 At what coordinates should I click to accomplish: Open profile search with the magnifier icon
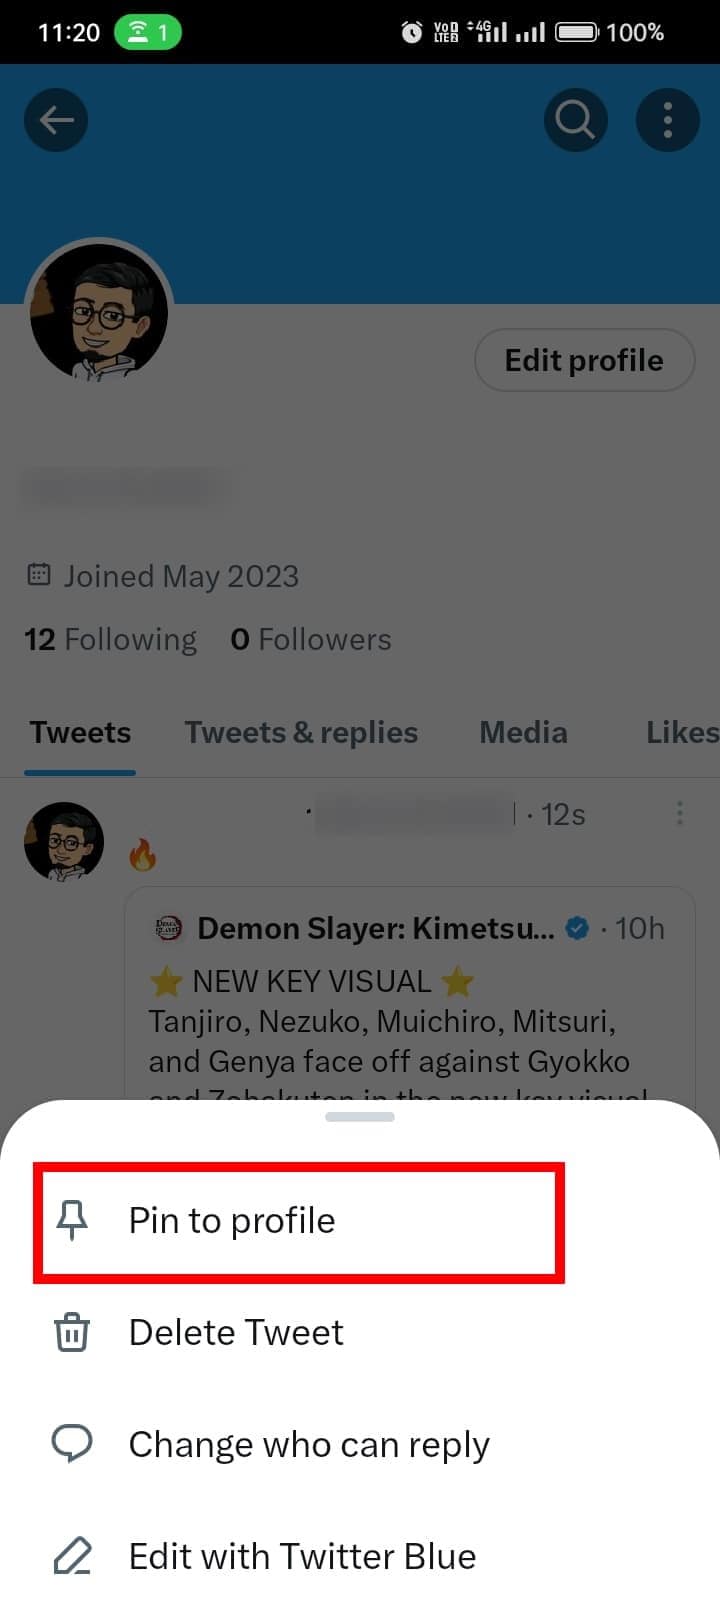click(575, 119)
